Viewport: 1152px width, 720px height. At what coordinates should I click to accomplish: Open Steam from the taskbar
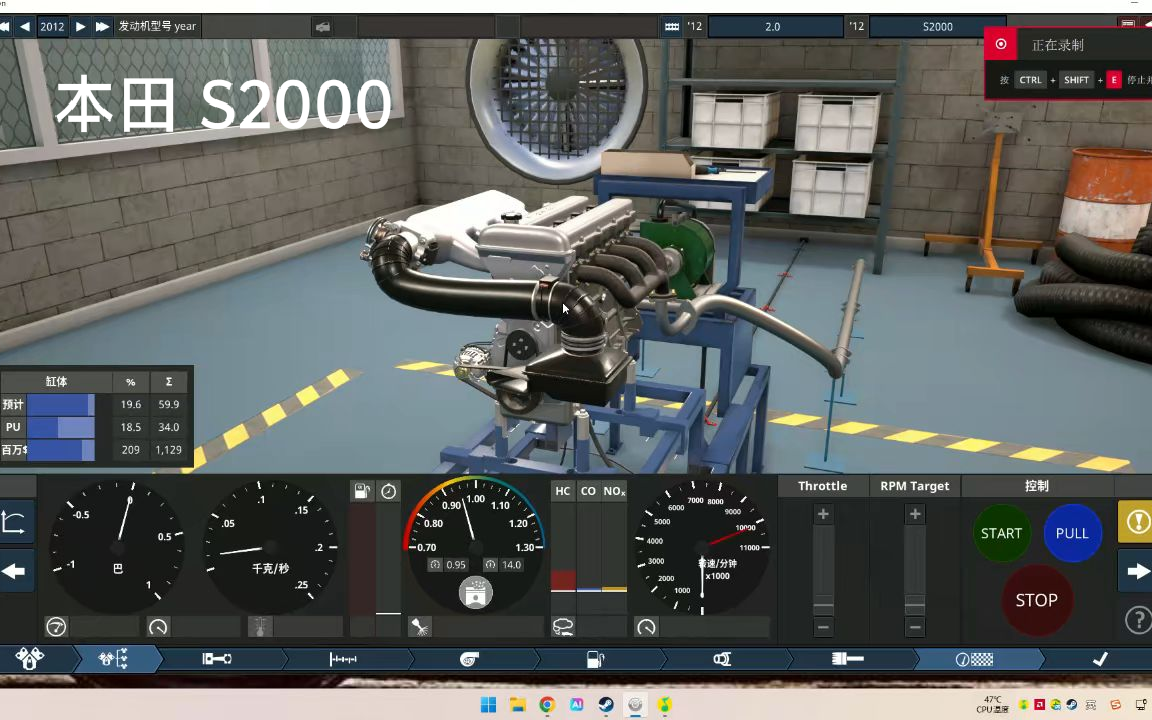click(606, 705)
